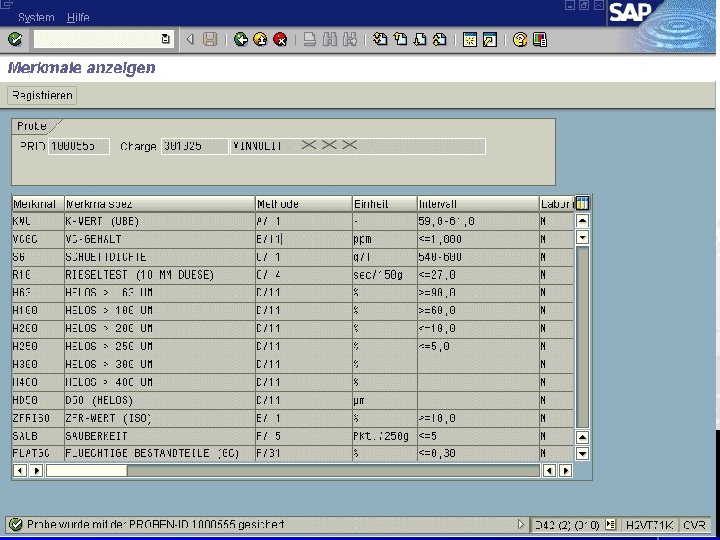Click the unit cell sec/150g
This screenshot has width=720, height=540.
click(x=385, y=275)
